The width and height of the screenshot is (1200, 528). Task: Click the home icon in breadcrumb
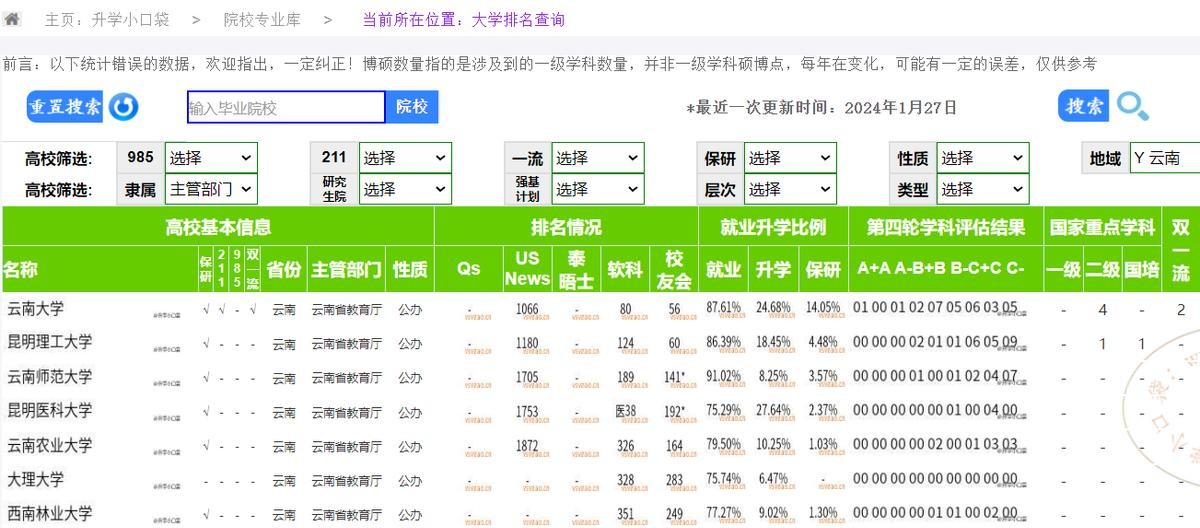coord(12,19)
